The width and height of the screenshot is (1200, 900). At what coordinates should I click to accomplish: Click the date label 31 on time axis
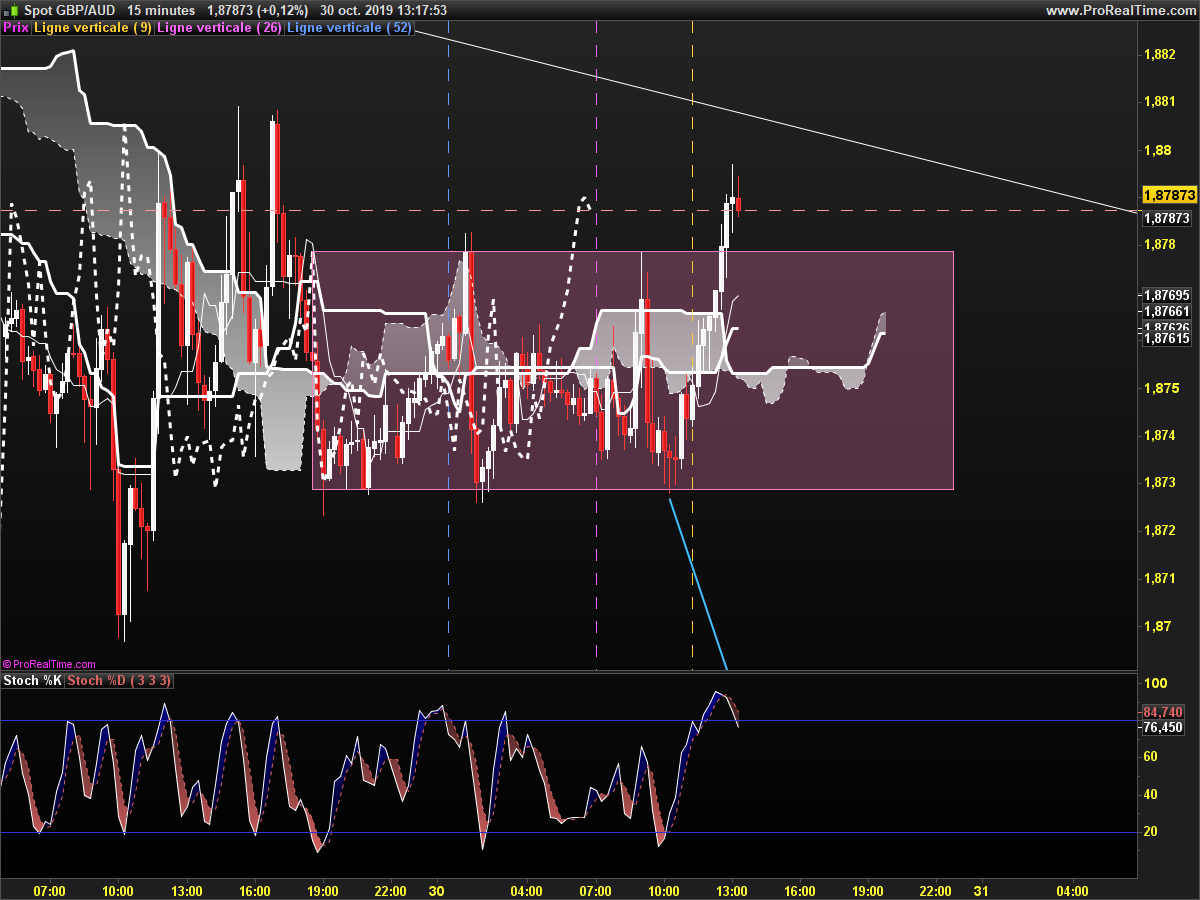point(981,890)
